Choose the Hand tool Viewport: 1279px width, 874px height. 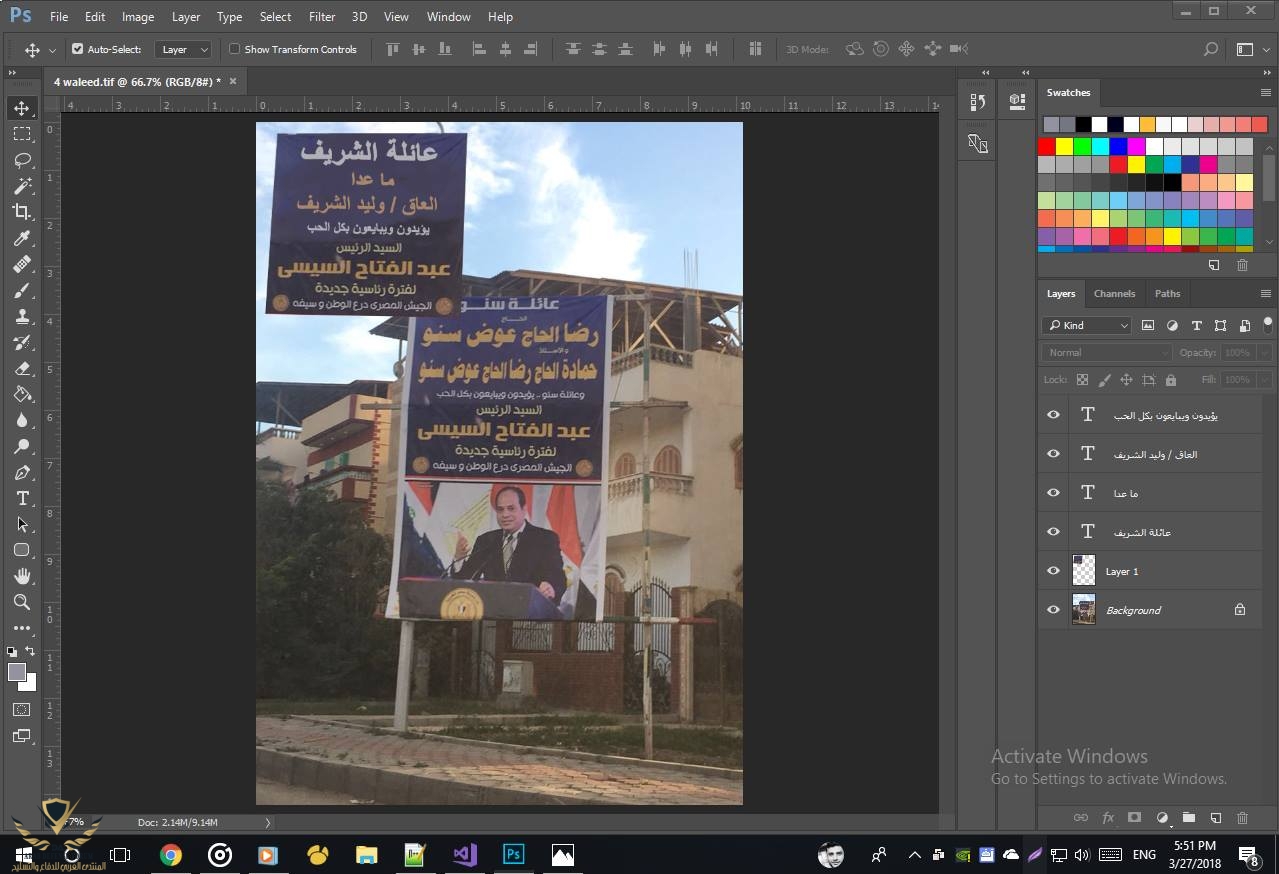click(x=22, y=576)
